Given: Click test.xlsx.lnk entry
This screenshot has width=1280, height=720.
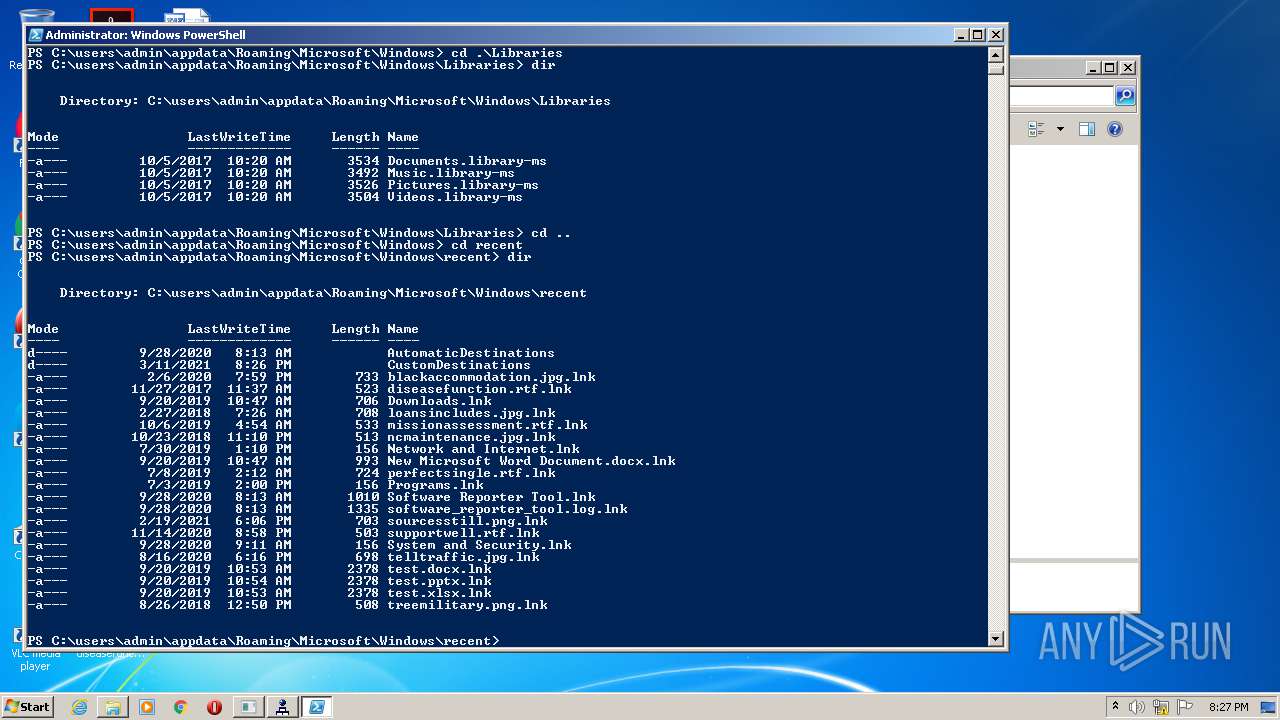Looking at the screenshot, I should tap(439, 593).
